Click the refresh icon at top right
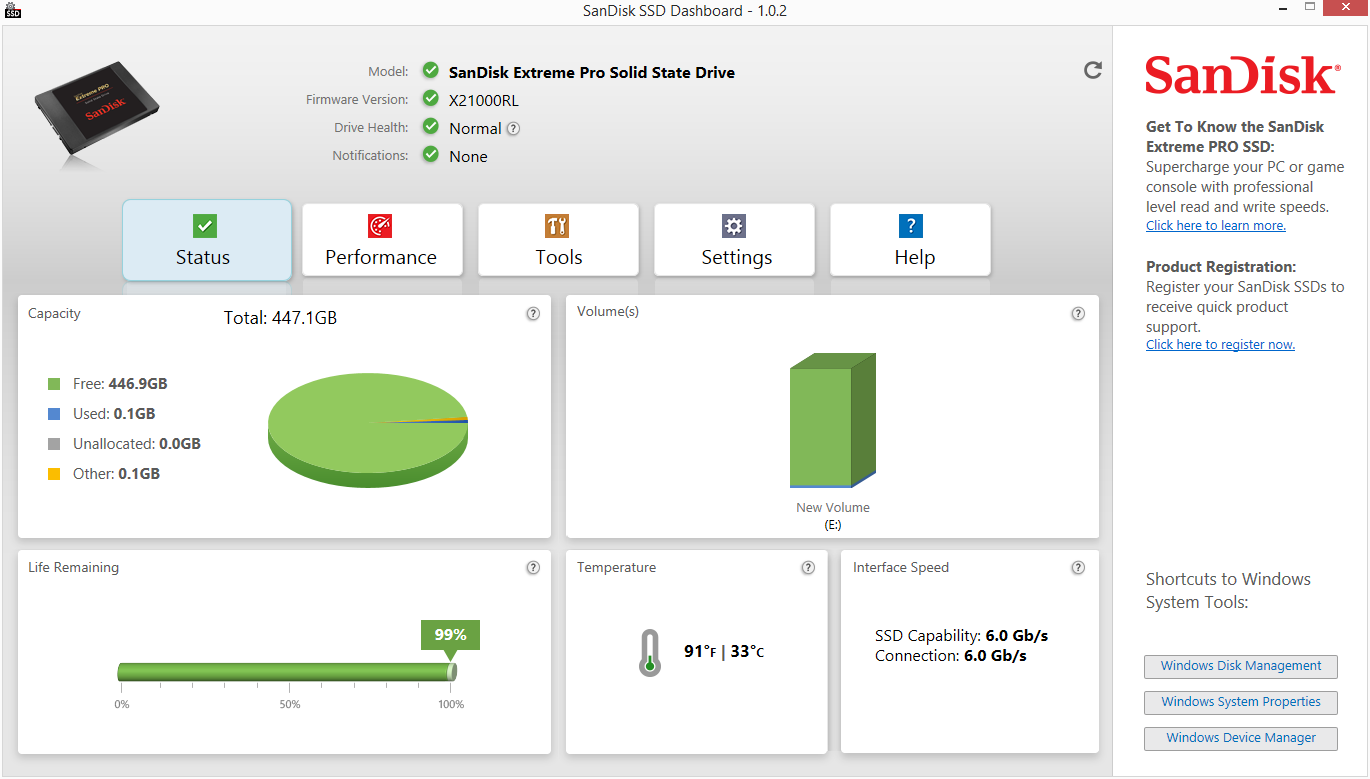1370x779 pixels. tap(1093, 70)
